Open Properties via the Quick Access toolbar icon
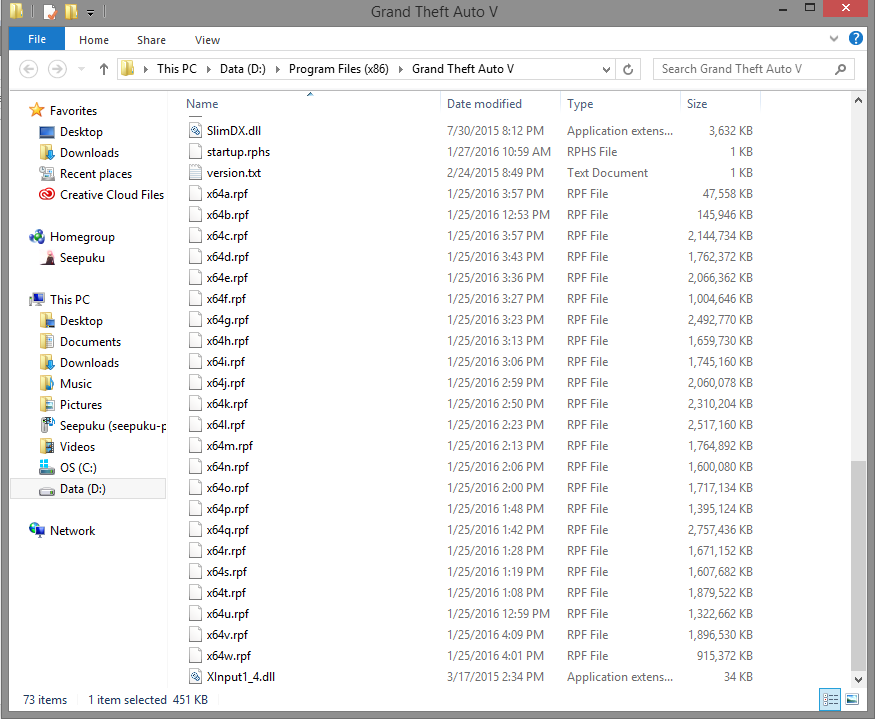 (48, 12)
